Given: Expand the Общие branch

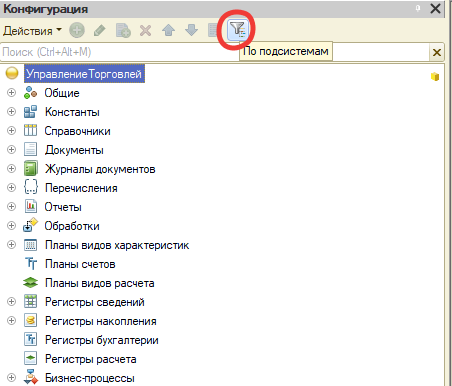Looking at the screenshot, I should tap(11, 92).
